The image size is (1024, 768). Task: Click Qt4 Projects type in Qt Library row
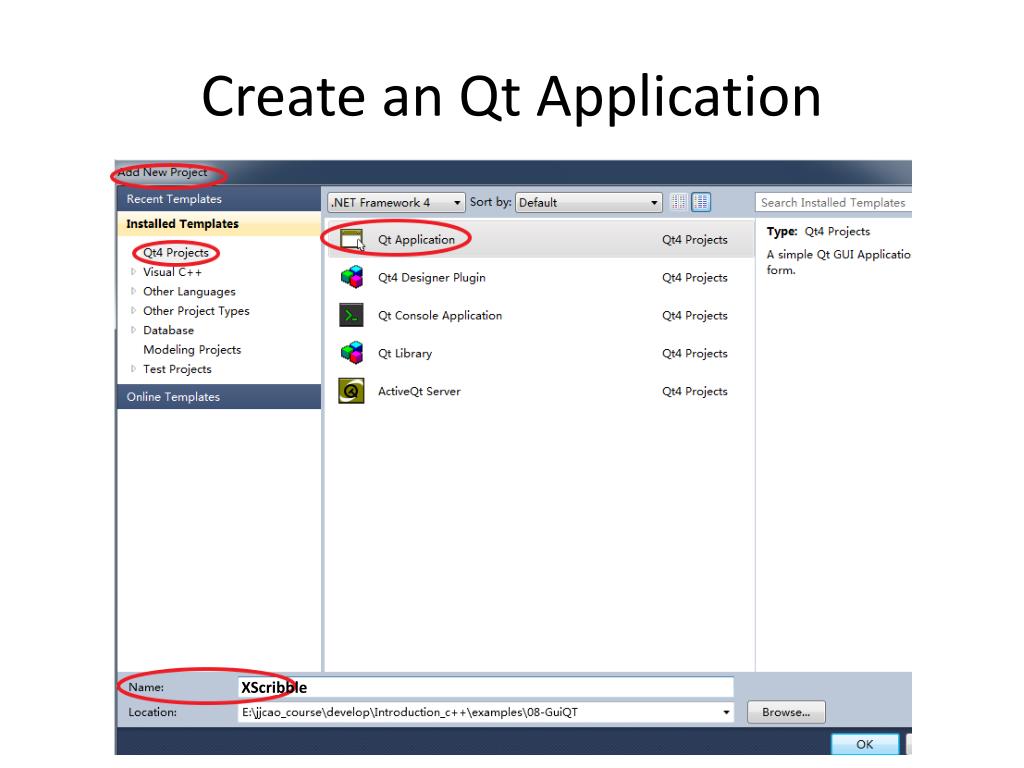(x=695, y=353)
